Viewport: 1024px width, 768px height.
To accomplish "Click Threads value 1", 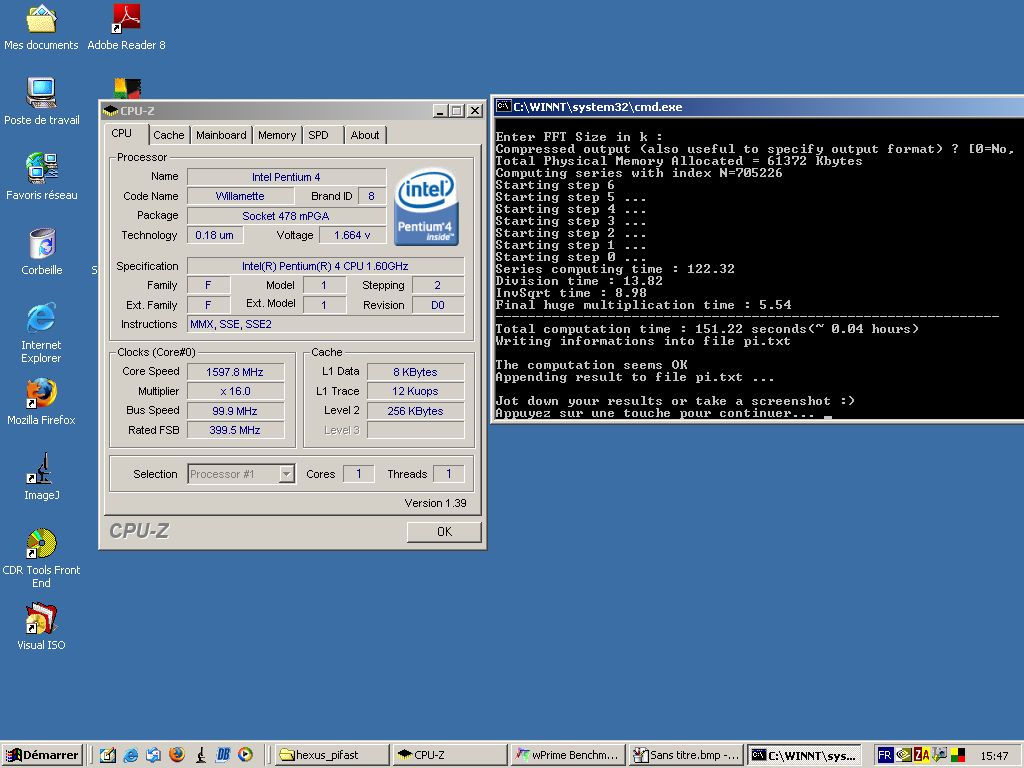I will pyautogui.click(x=449, y=474).
